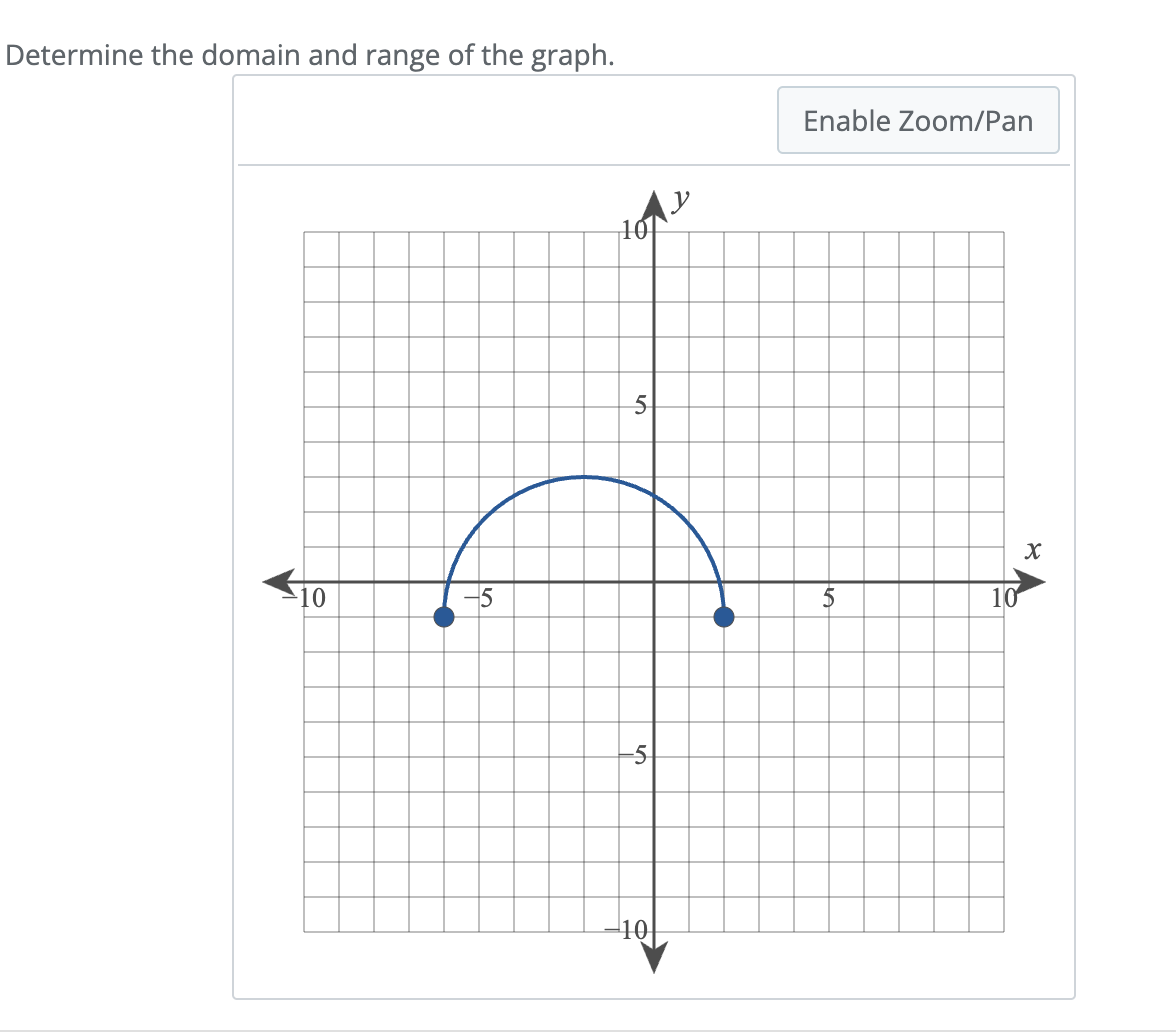Select the right endpoint of the semicircle
This screenshot has height=1034, width=1176.
[x=724, y=617]
